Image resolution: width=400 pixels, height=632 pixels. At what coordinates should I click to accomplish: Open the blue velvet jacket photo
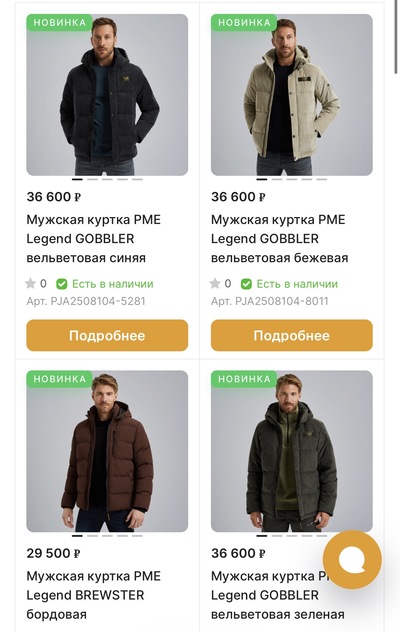(x=107, y=95)
